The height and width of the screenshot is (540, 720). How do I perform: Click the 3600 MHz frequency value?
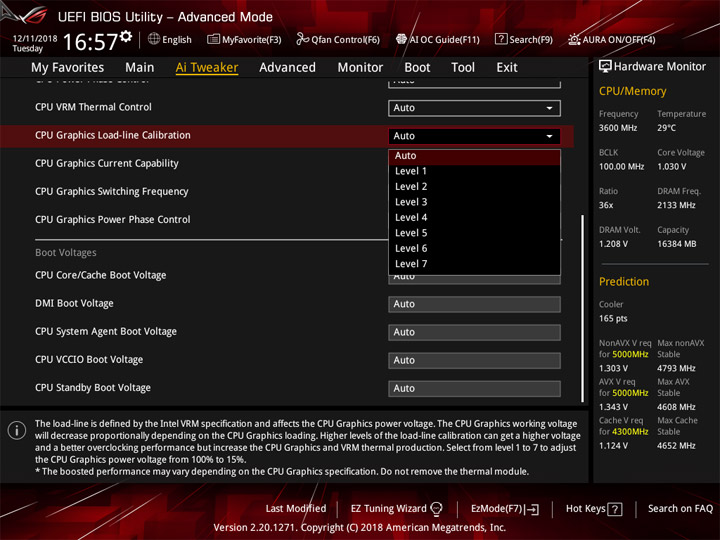[x=618, y=128]
